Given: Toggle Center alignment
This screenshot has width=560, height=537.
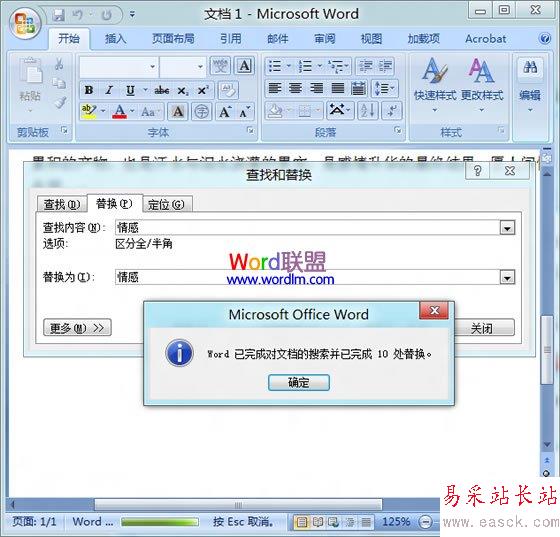Looking at the screenshot, I should tap(295, 88).
